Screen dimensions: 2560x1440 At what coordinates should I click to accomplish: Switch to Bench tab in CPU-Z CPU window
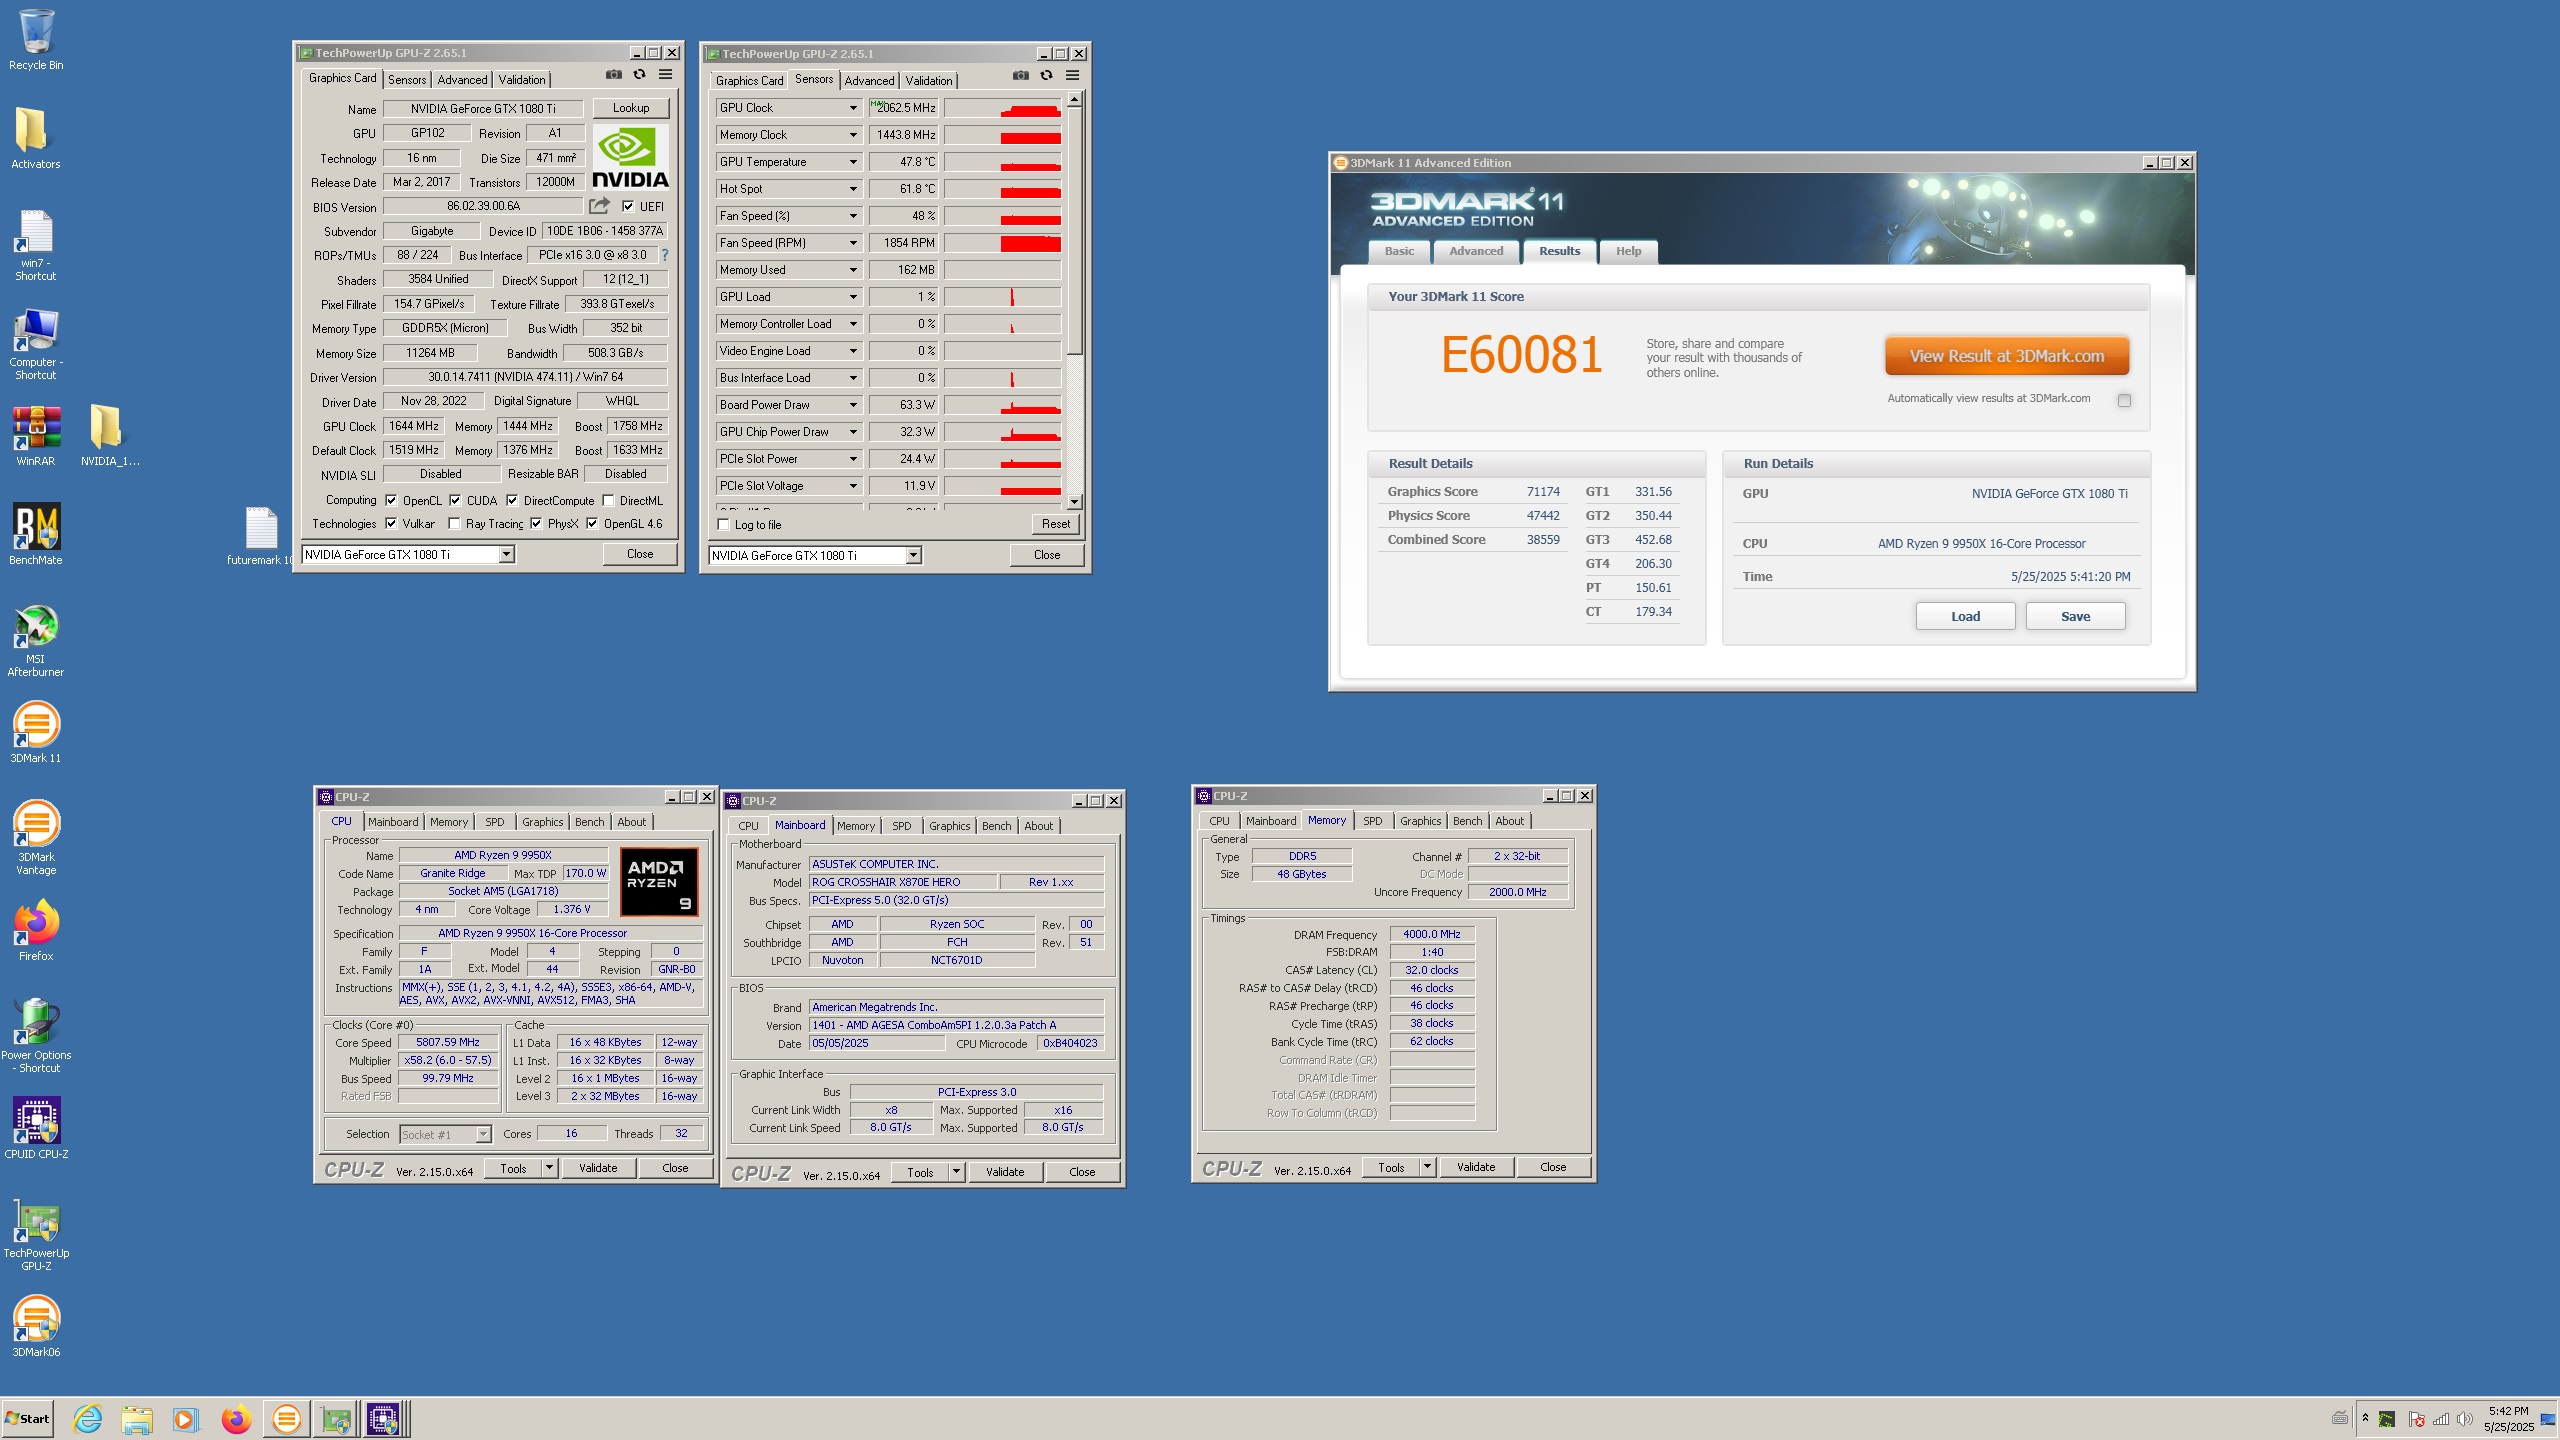pyautogui.click(x=589, y=822)
